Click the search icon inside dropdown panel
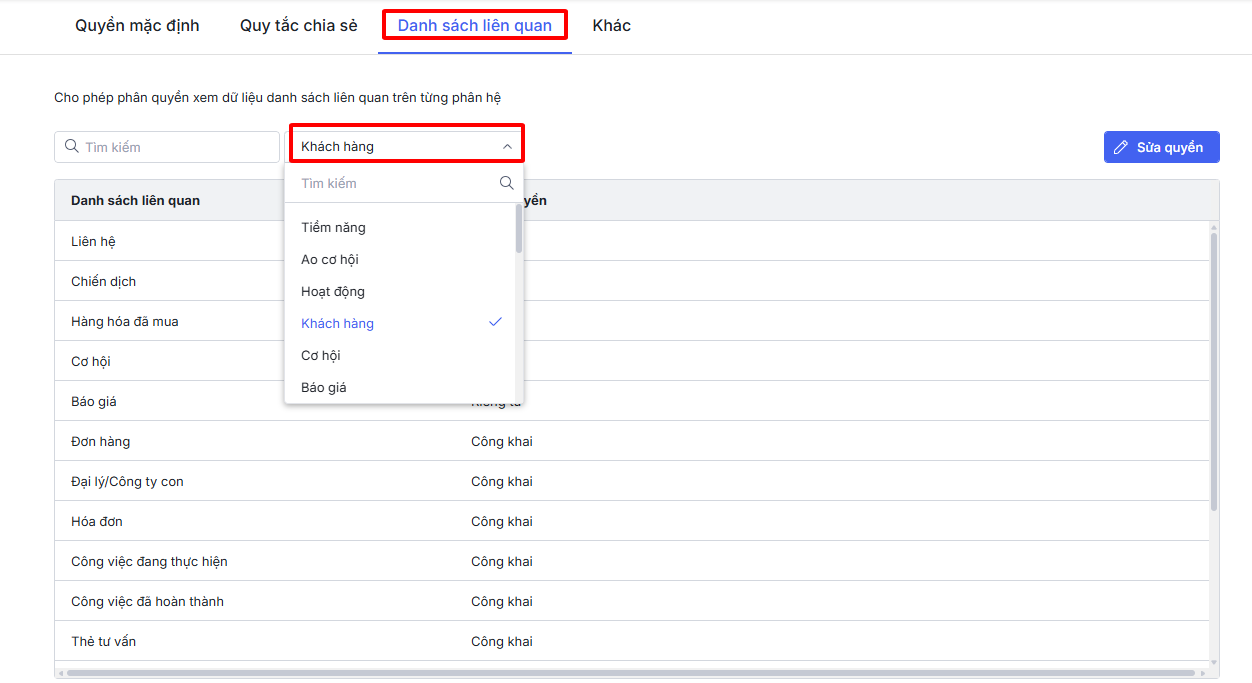Image resolution: width=1252 pixels, height=683 pixels. tap(506, 183)
